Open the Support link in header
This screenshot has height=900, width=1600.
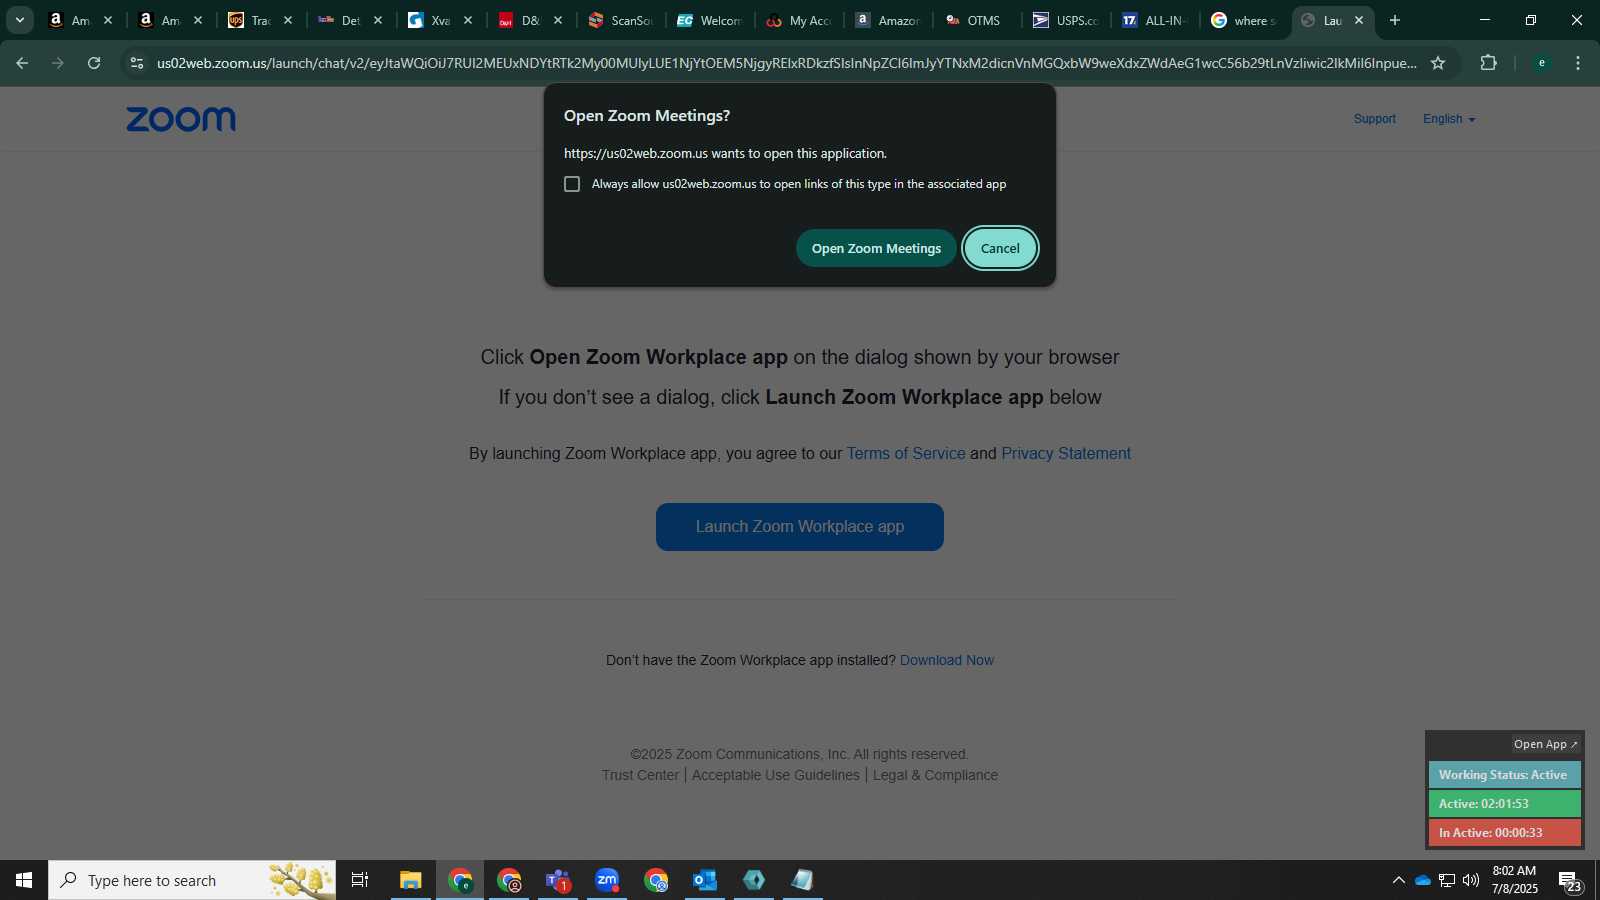click(1375, 119)
